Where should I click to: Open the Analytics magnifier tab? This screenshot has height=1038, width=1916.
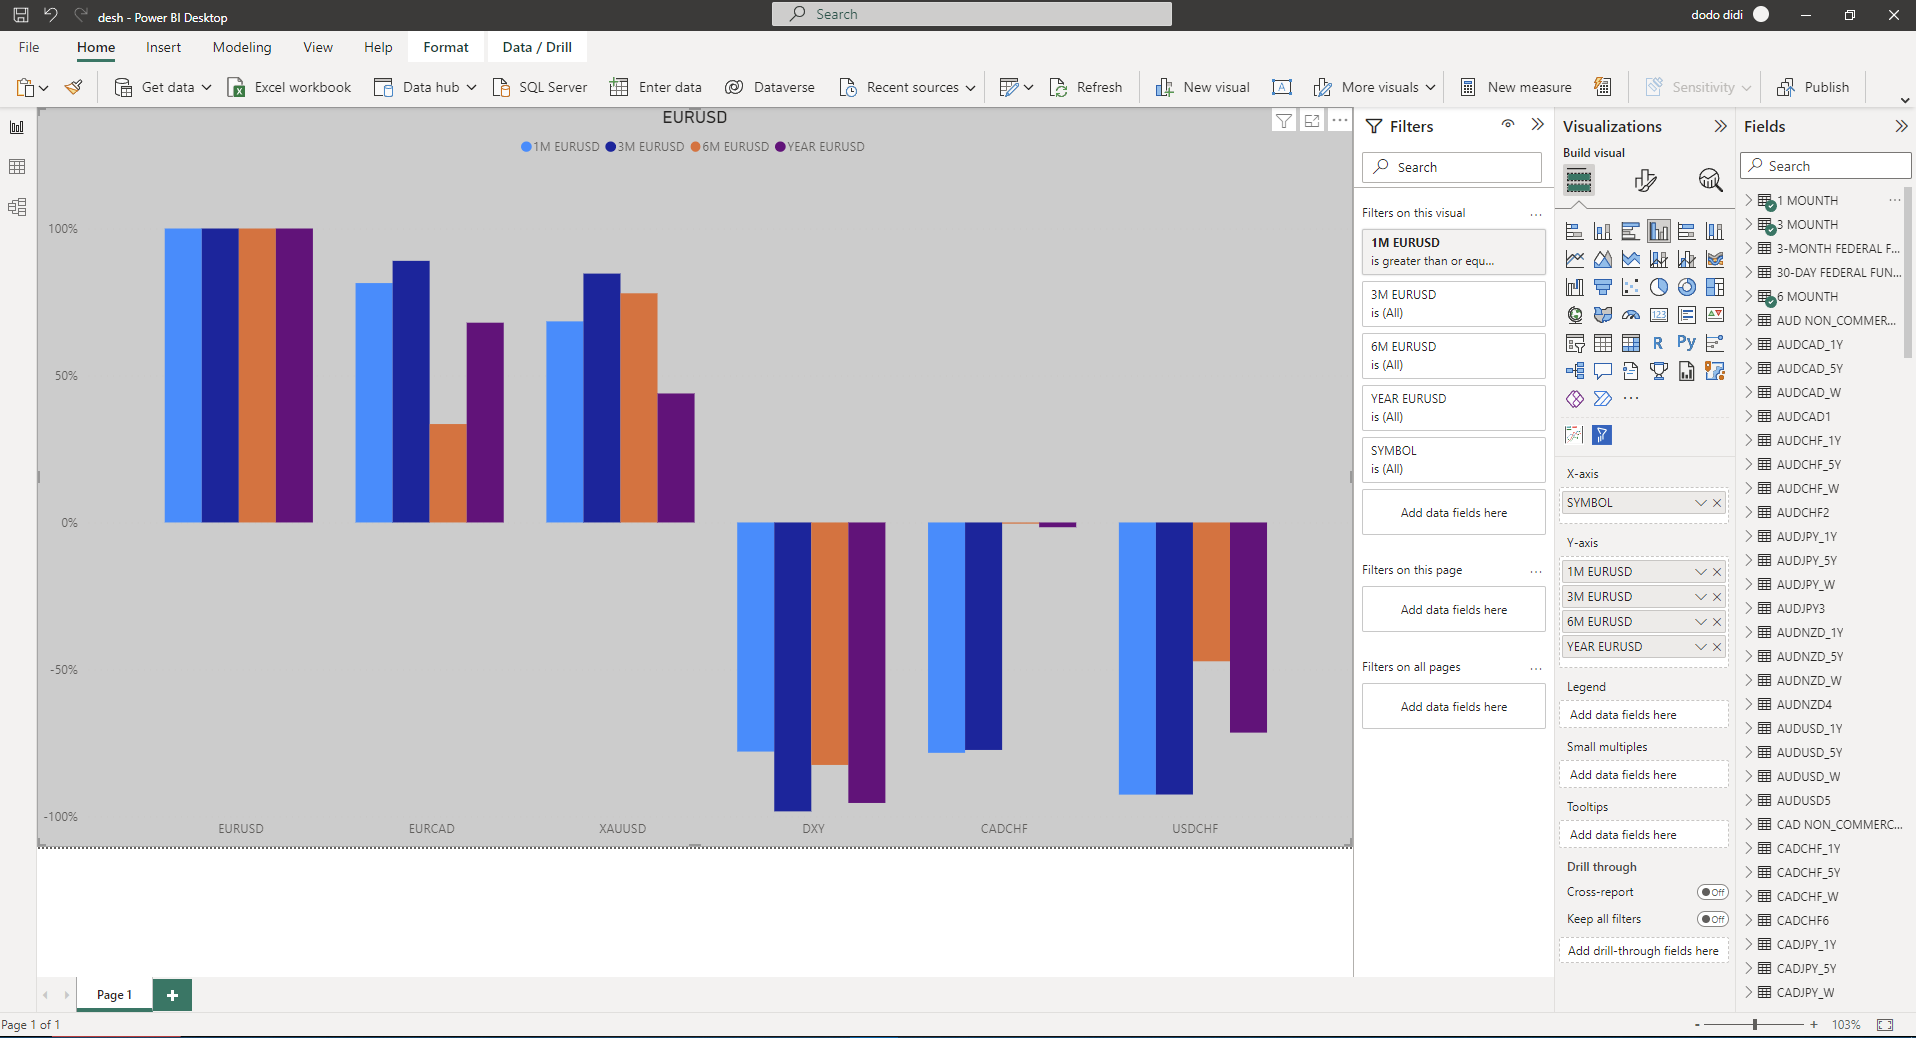click(1711, 181)
